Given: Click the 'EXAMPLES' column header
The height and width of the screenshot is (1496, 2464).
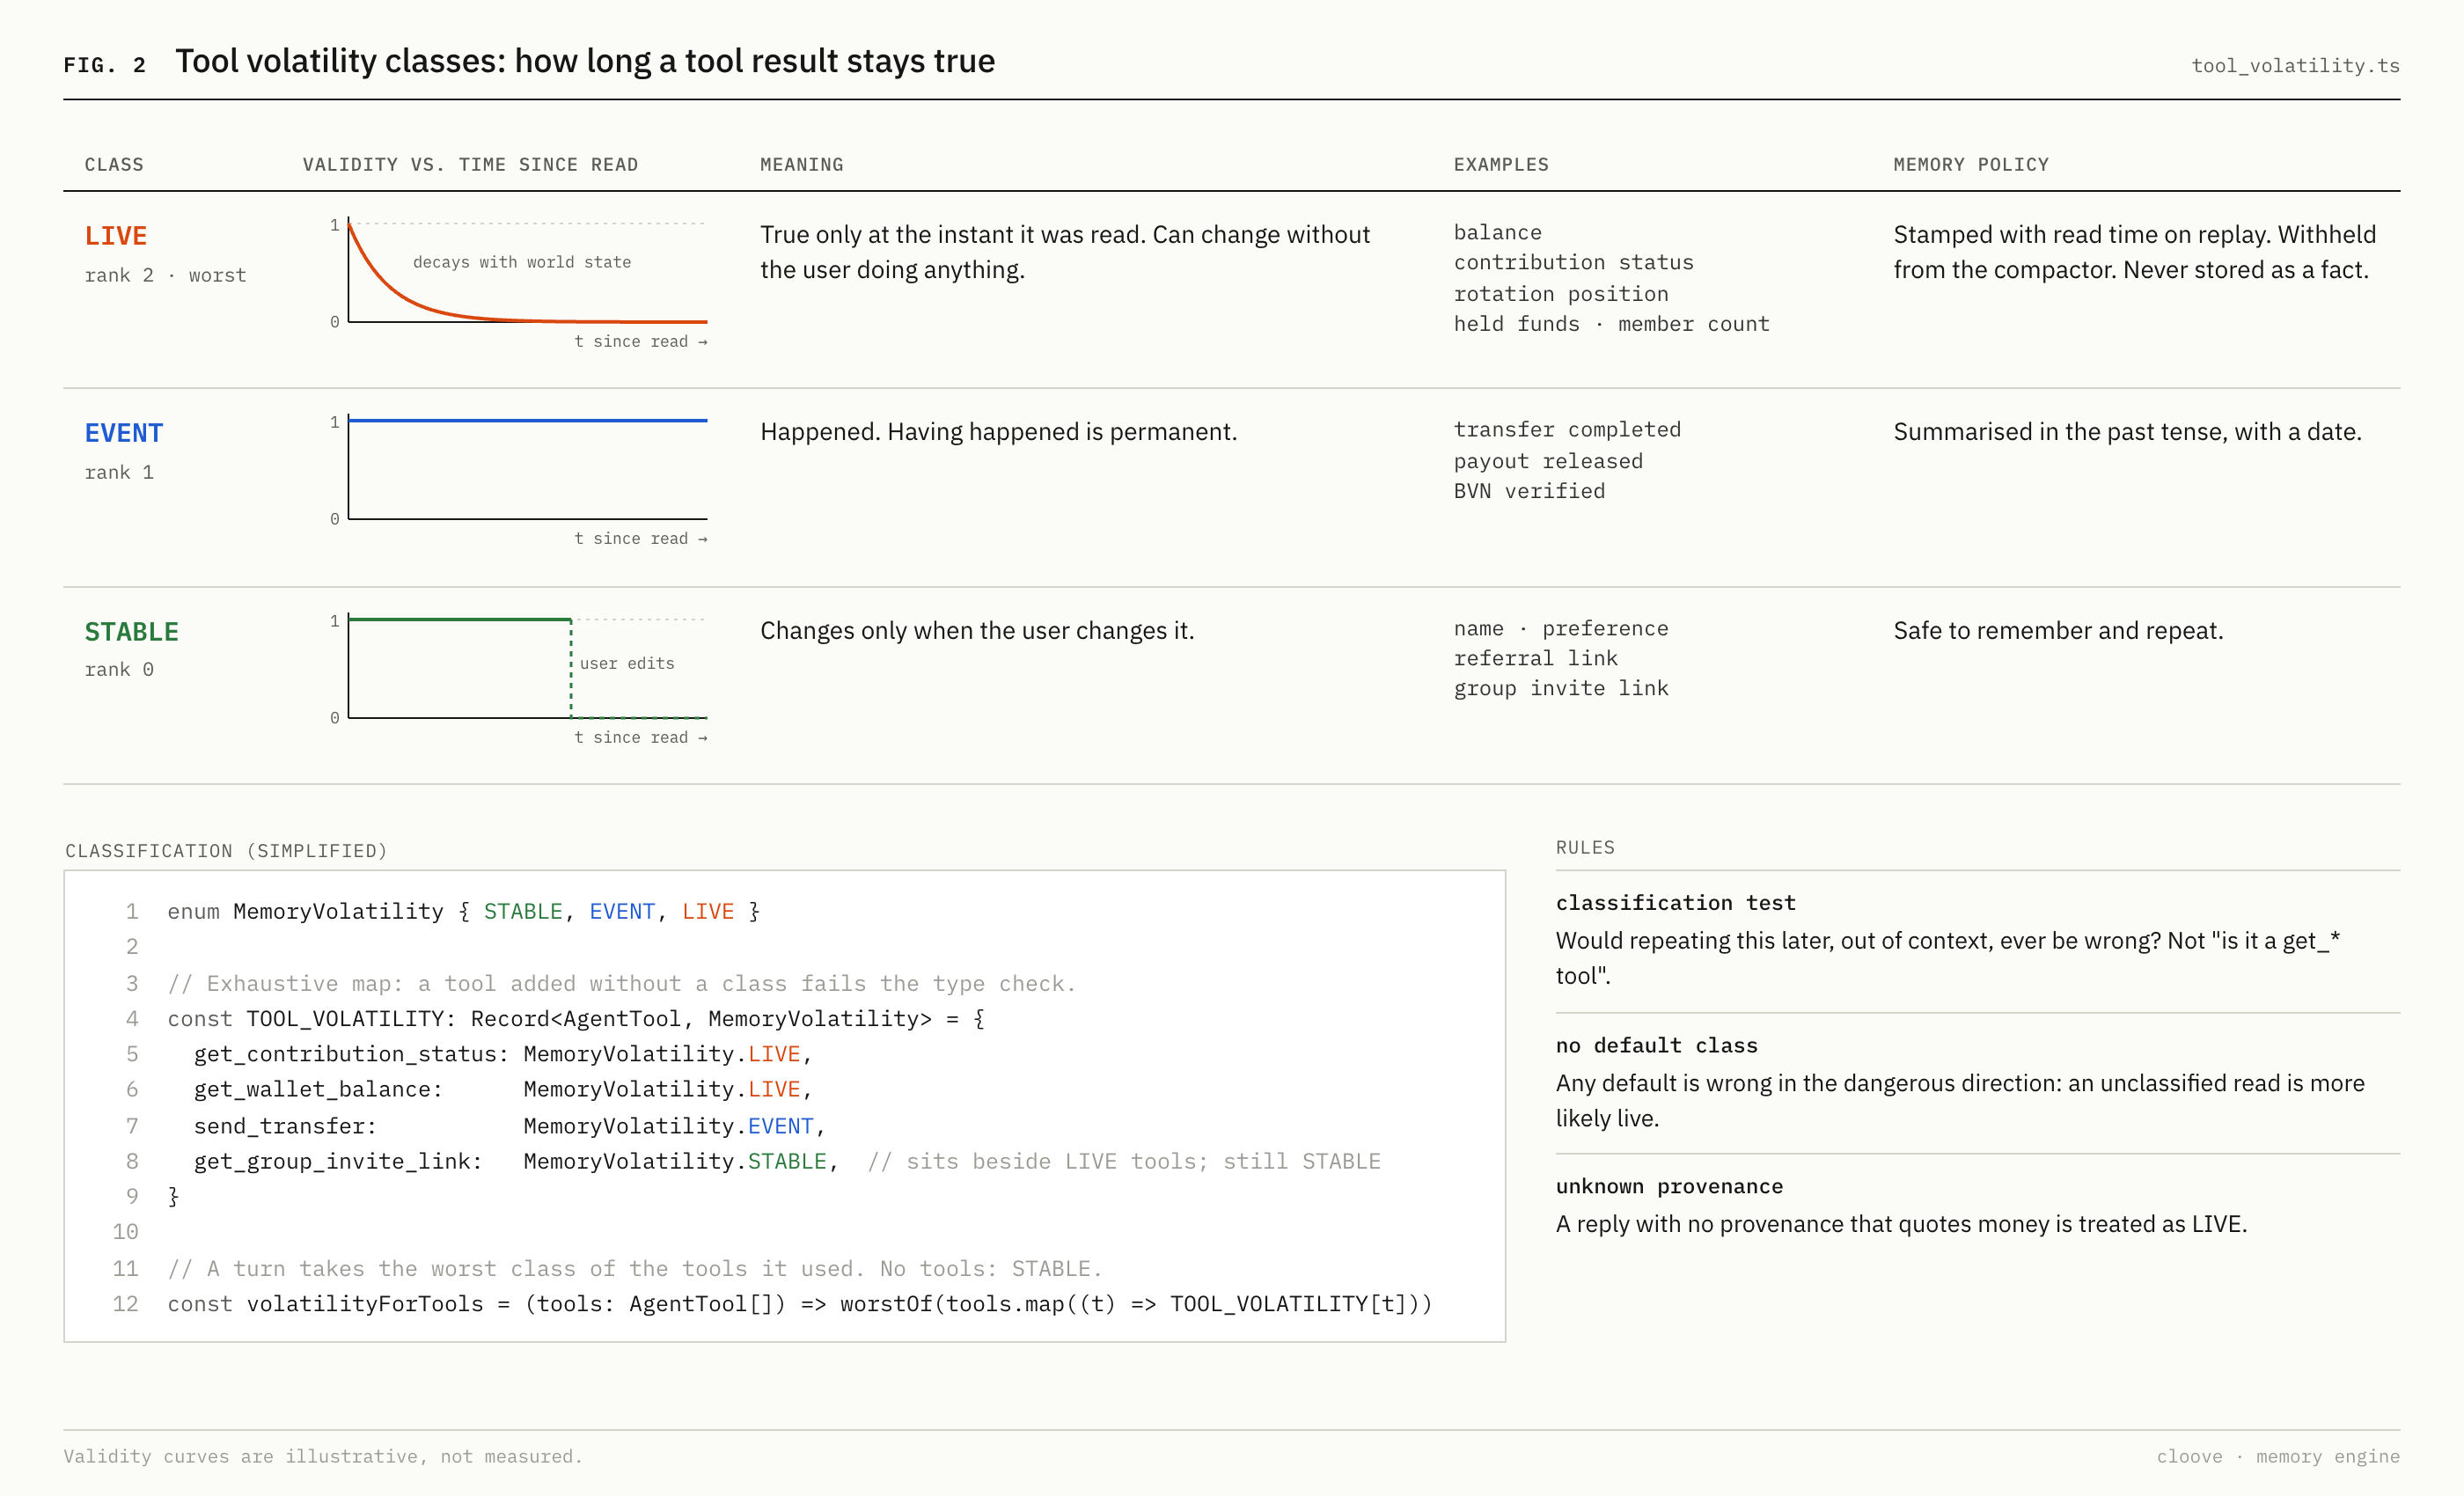Looking at the screenshot, I should [x=1501, y=164].
